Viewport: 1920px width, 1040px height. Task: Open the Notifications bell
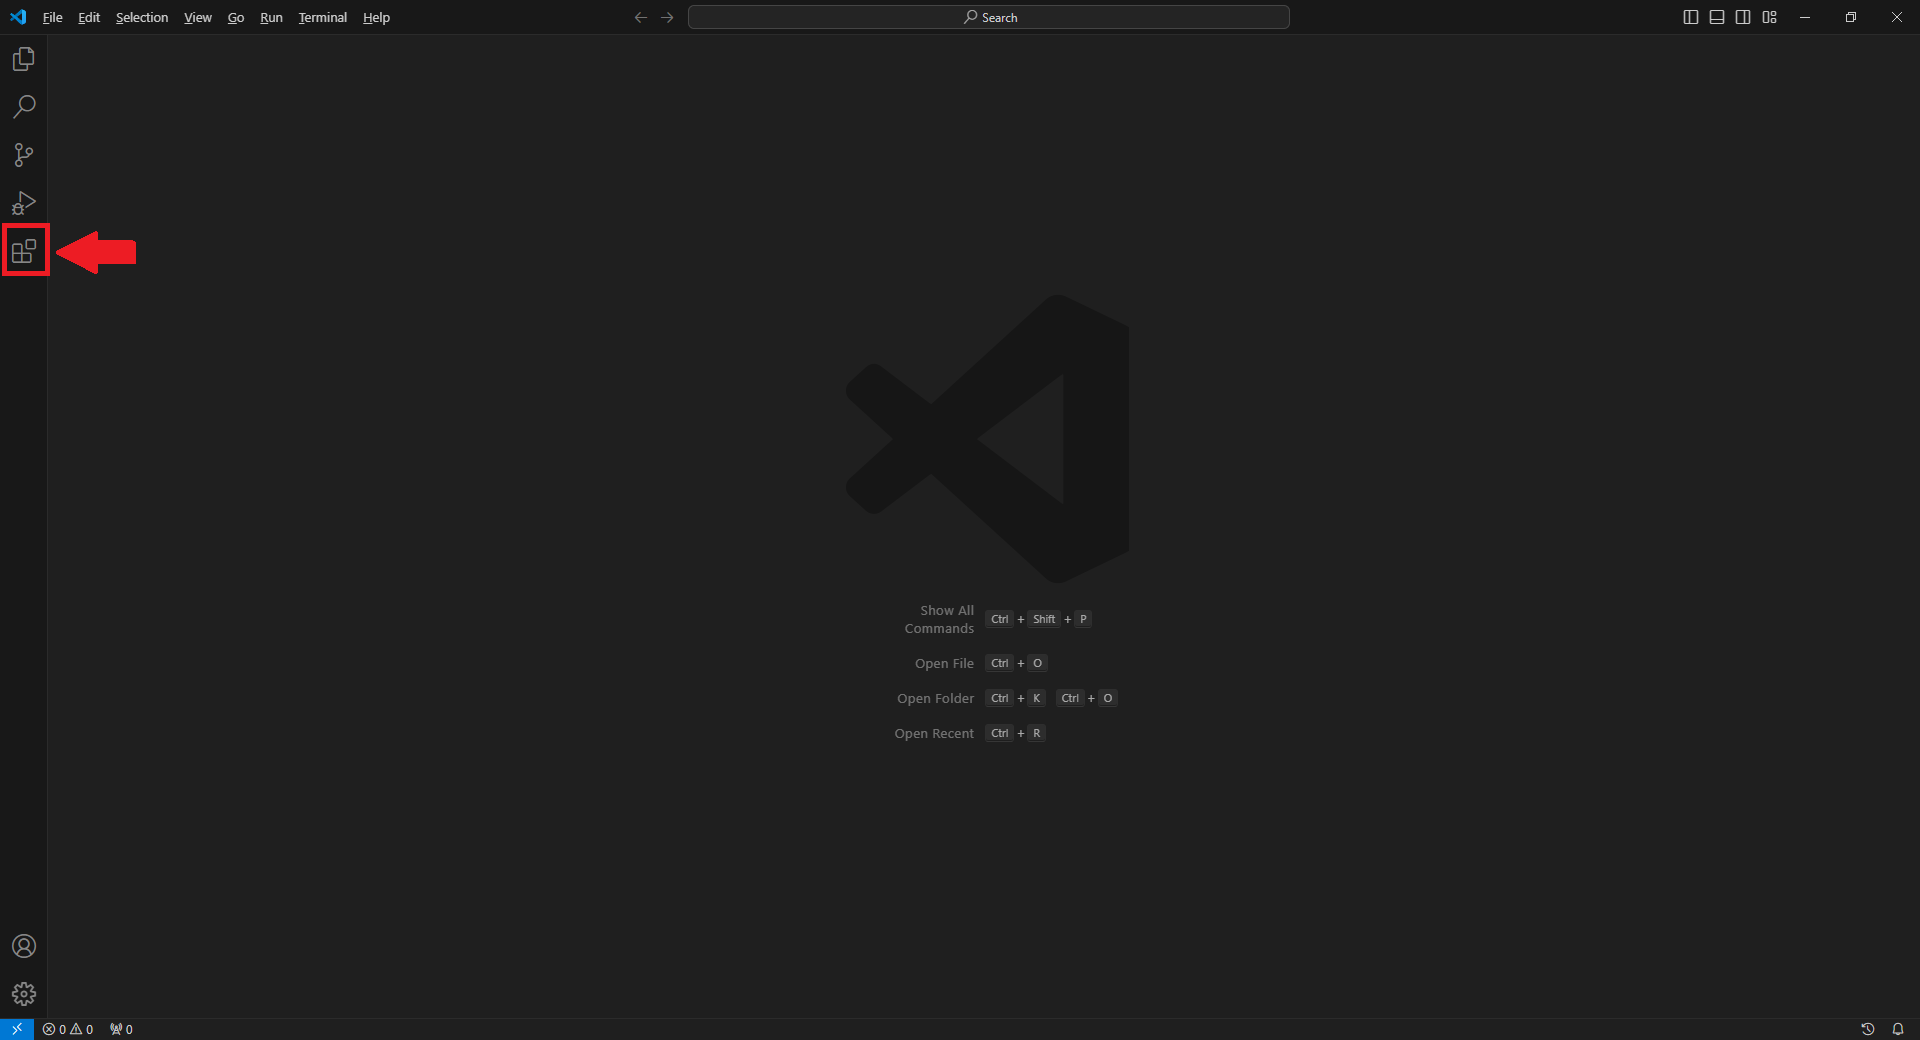pos(1897,1029)
